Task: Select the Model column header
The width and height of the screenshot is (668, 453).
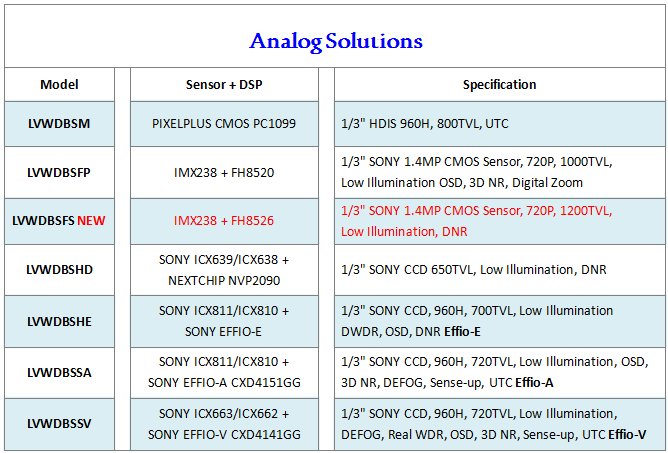Action: 59,85
